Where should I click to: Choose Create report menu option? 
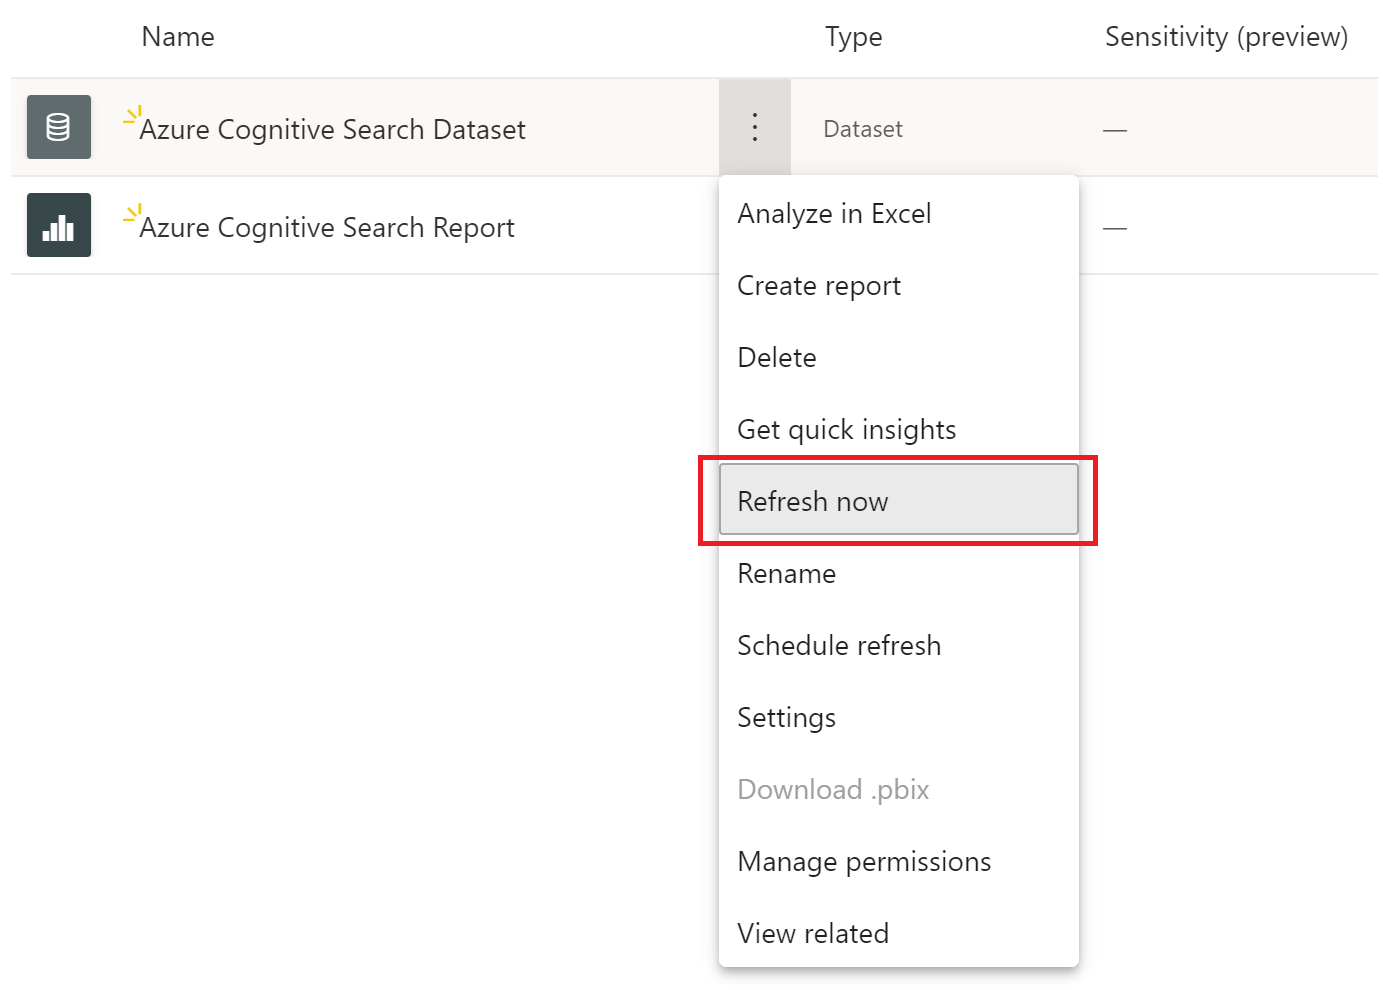pyautogui.click(x=819, y=286)
